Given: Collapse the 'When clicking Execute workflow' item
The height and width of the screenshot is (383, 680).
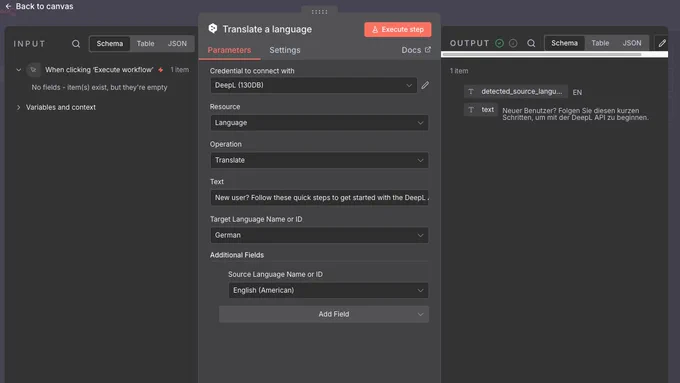Looking at the screenshot, I should pos(18,70).
